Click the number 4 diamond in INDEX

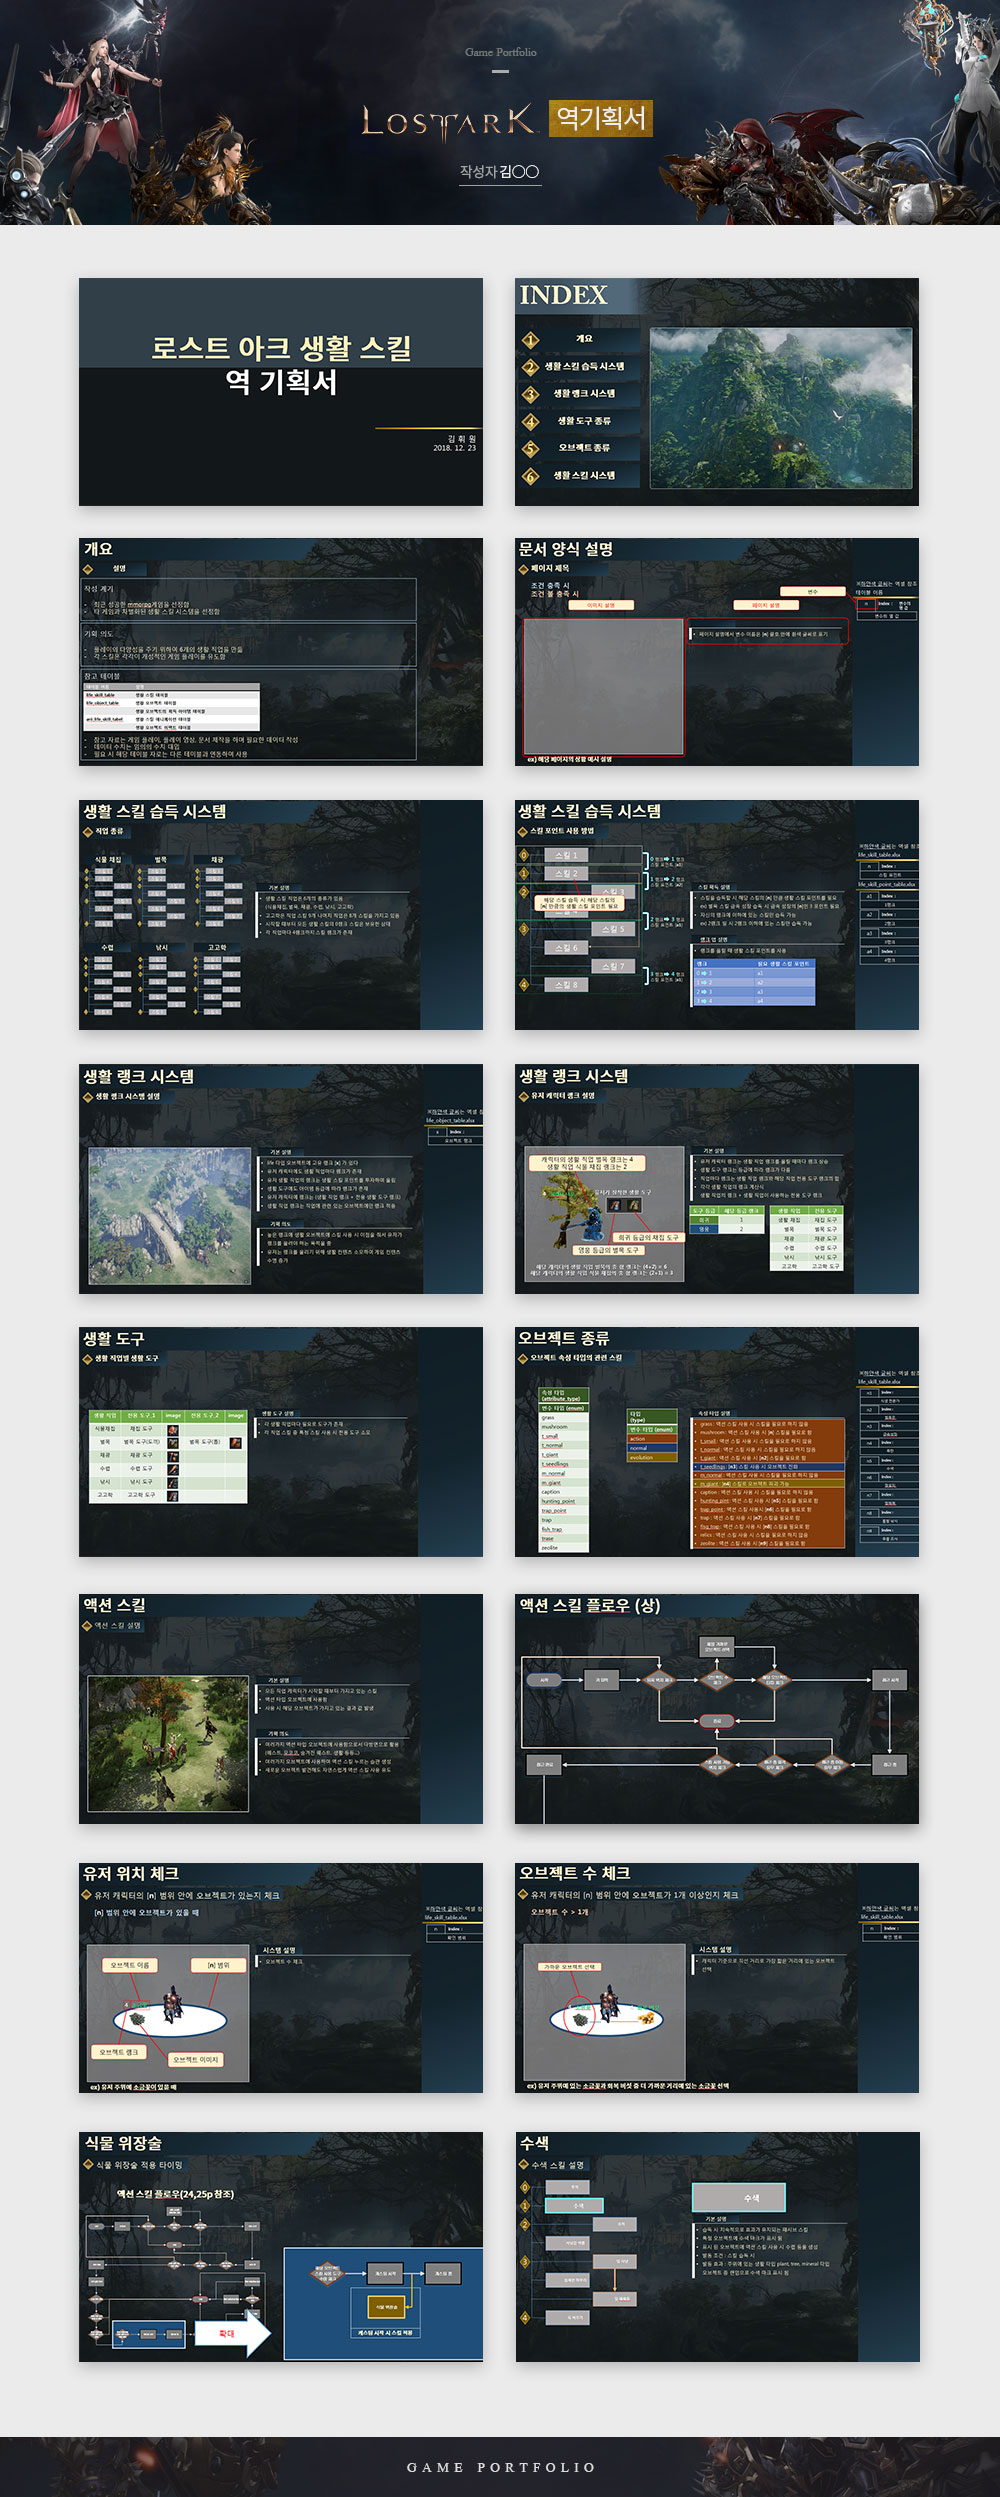tap(531, 422)
